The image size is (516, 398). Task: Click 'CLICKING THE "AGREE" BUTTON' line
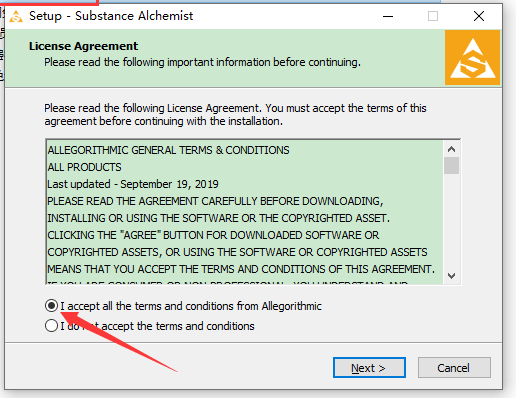pyautogui.click(x=213, y=235)
